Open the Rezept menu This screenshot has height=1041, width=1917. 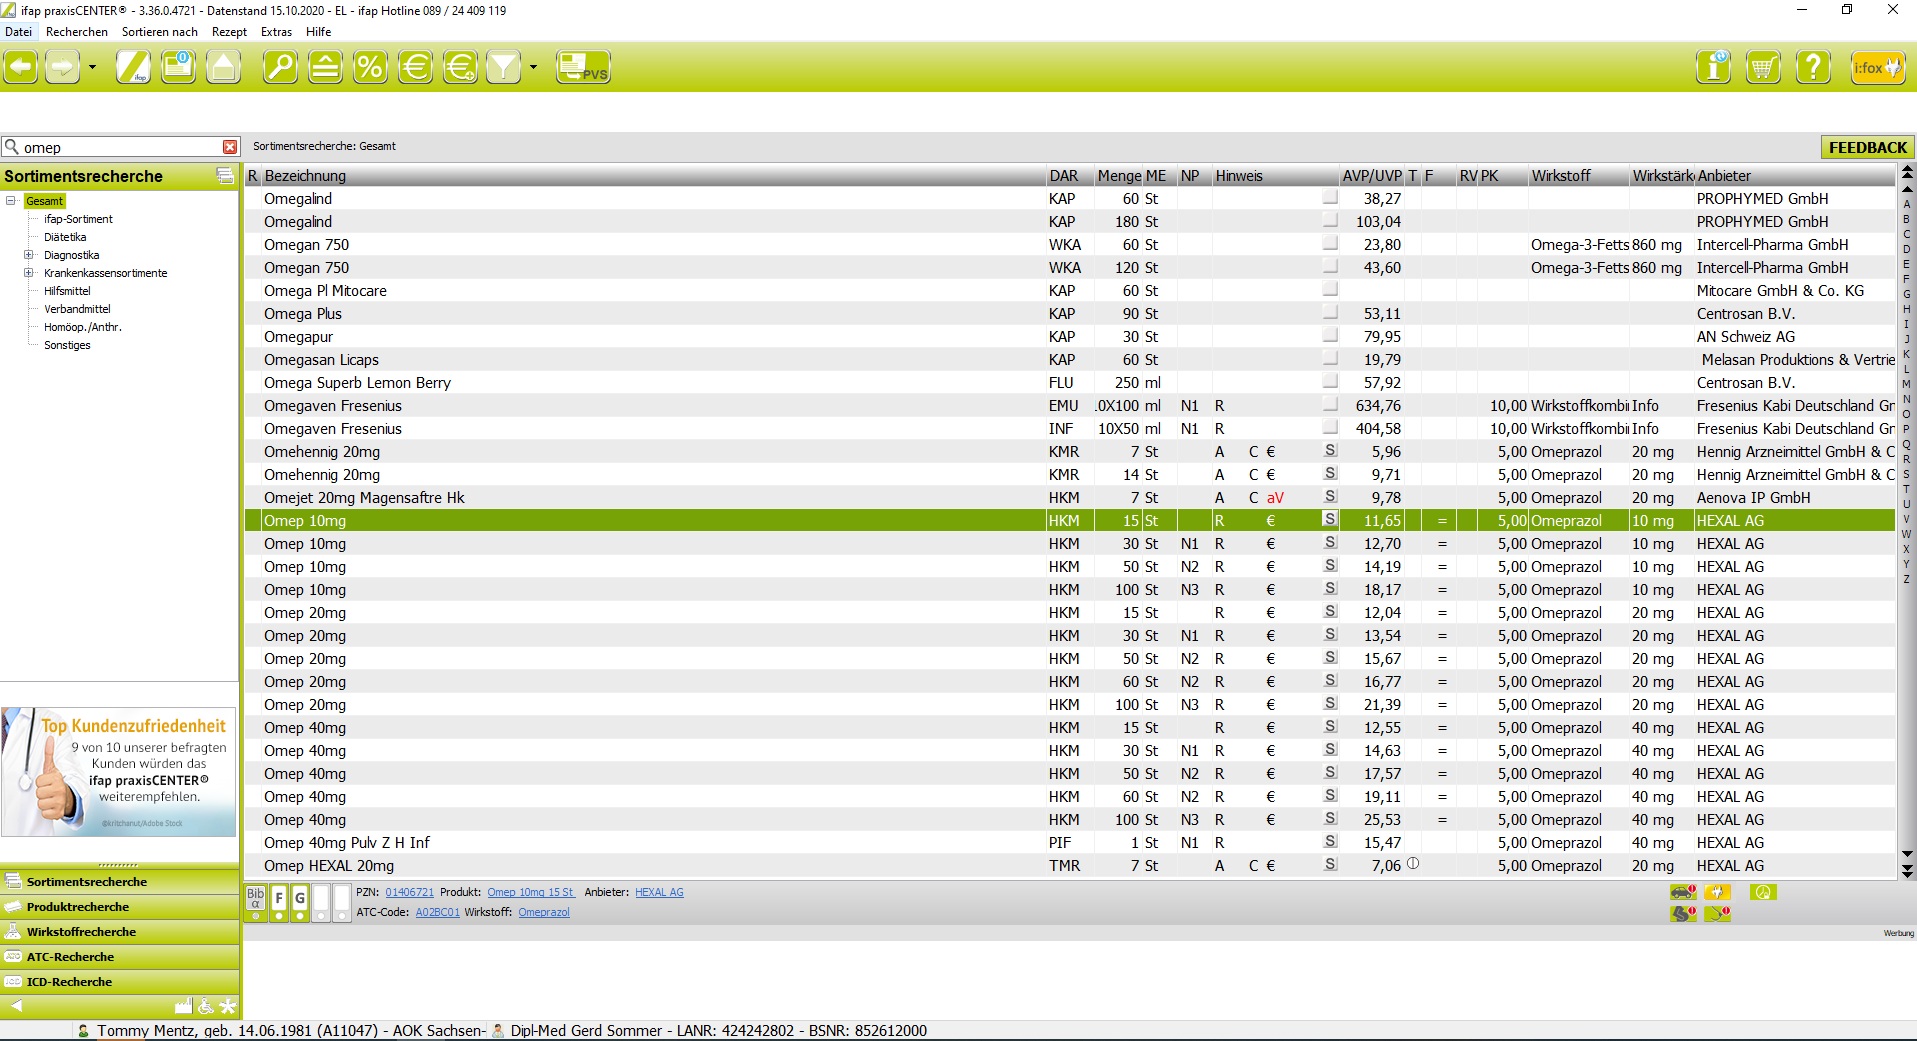(229, 32)
